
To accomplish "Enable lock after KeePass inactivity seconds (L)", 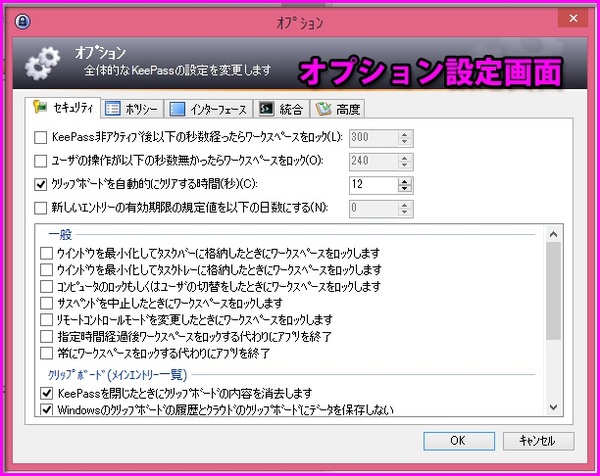I will tap(41, 137).
